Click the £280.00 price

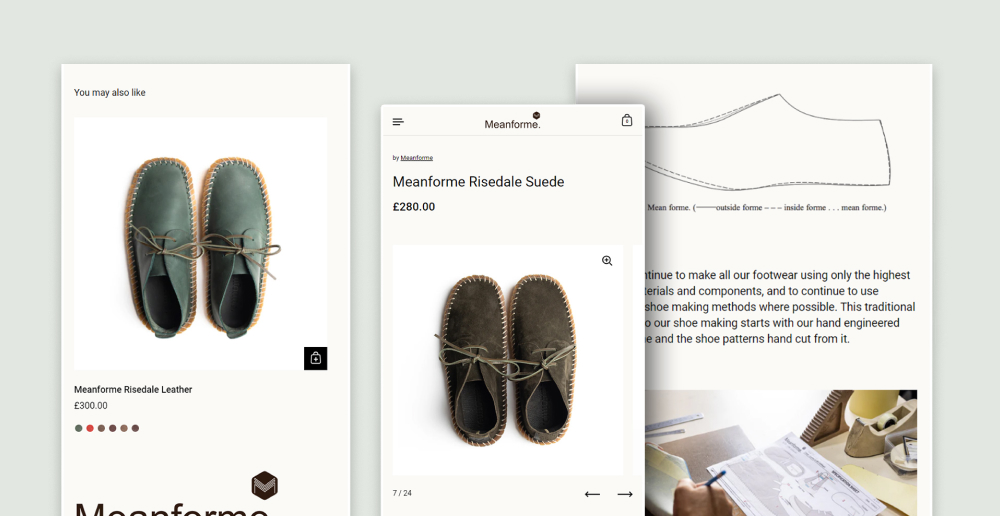pyautogui.click(x=414, y=207)
